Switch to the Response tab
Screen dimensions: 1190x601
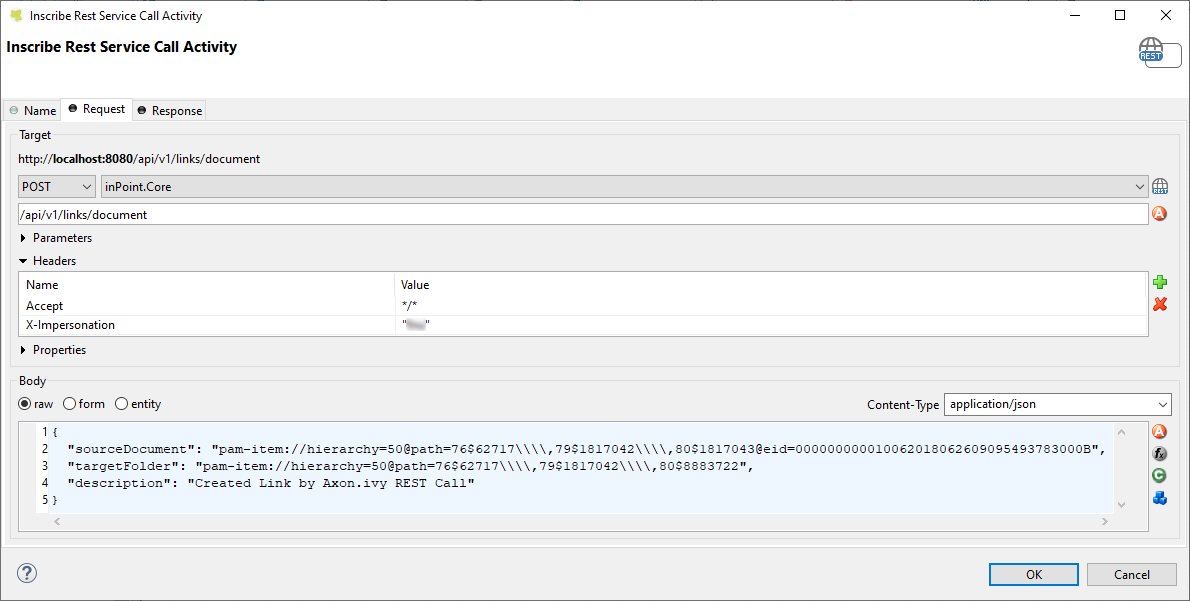pos(169,110)
